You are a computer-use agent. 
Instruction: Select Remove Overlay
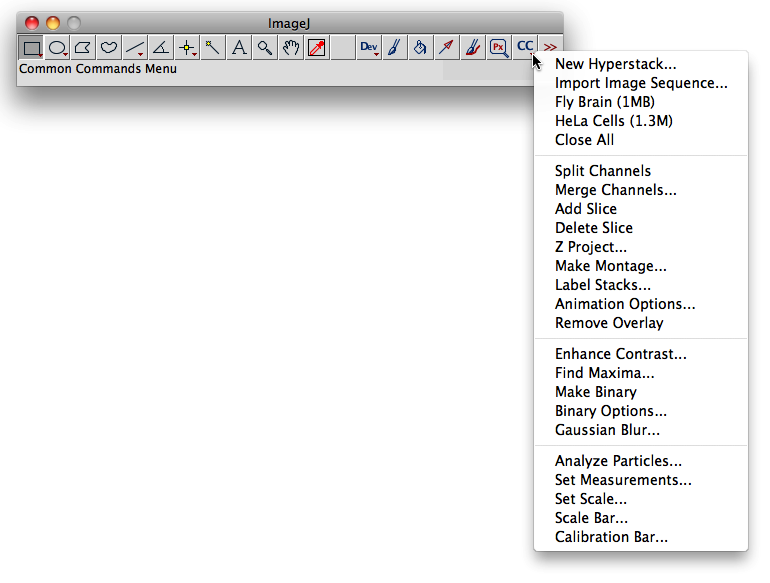point(641,323)
